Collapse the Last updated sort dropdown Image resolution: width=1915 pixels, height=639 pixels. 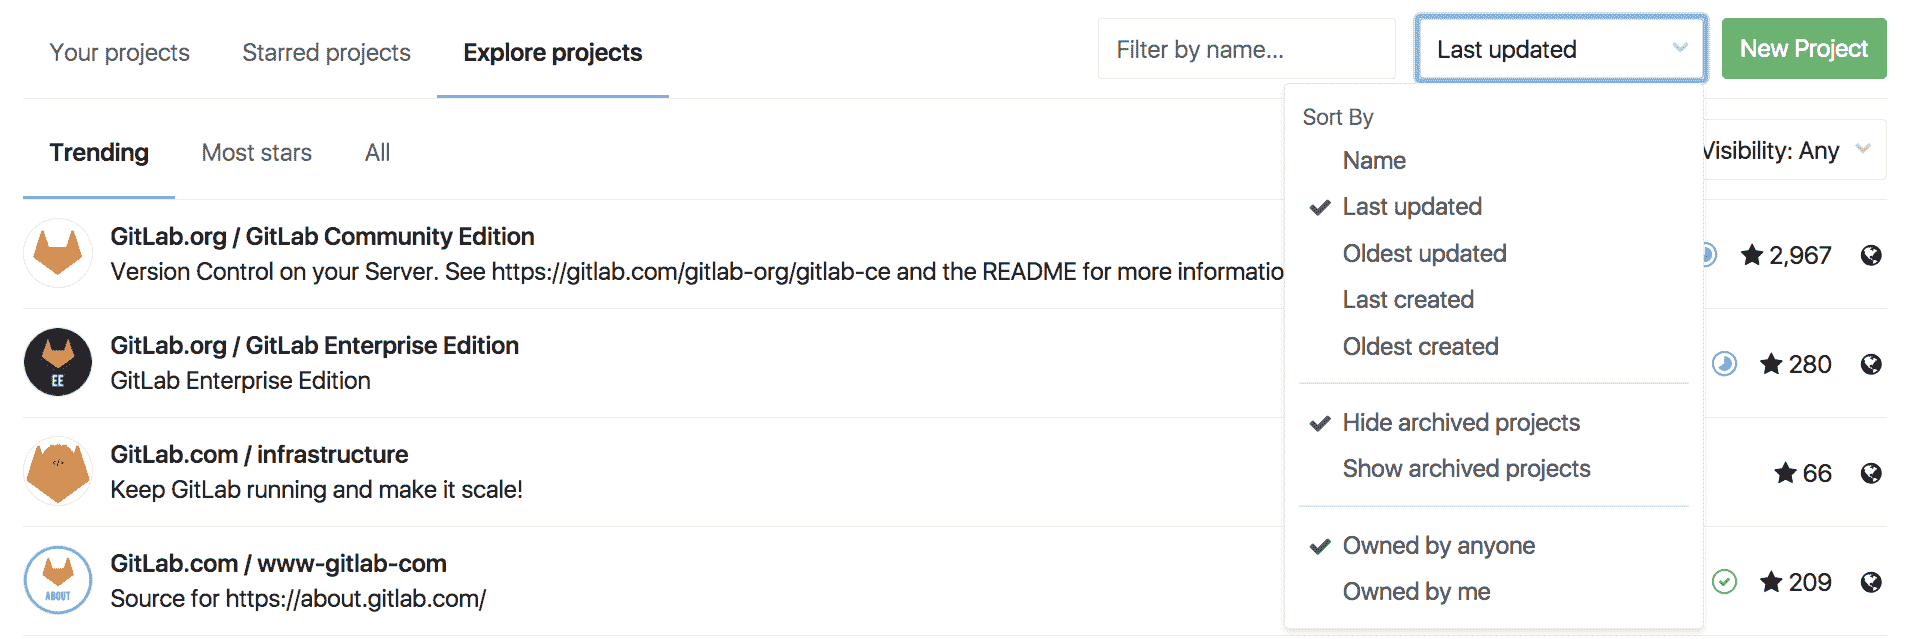(1560, 49)
